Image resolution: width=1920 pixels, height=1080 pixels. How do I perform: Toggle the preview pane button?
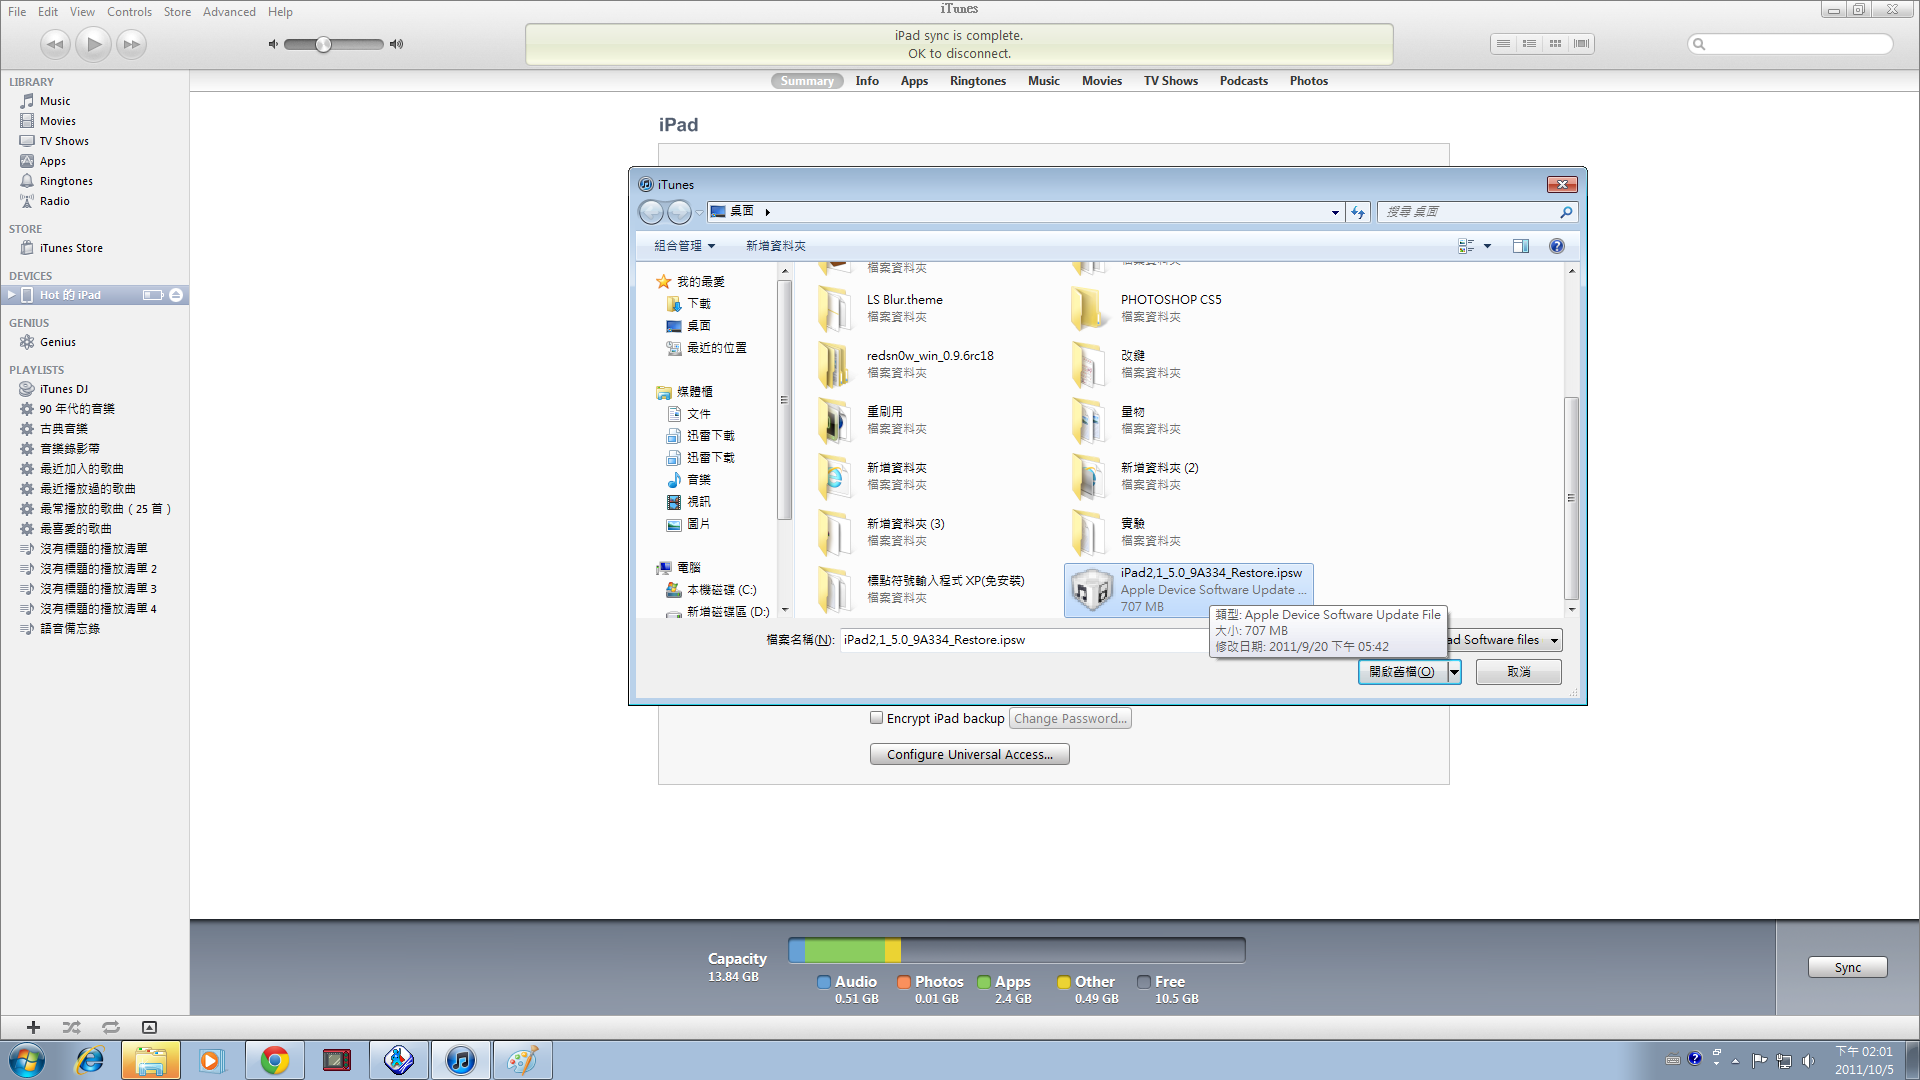1520,246
